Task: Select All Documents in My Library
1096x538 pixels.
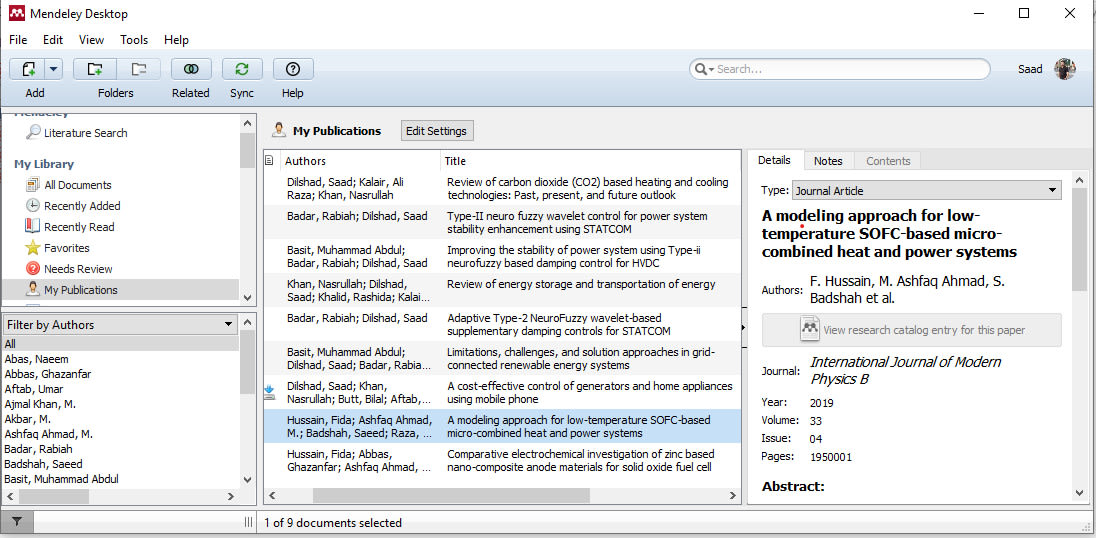Action: (78, 185)
